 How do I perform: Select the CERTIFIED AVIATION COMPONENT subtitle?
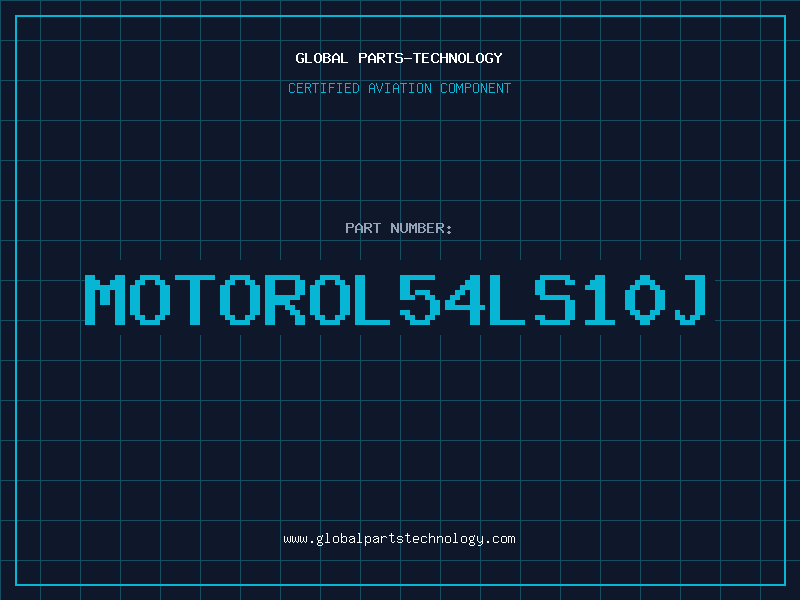click(x=399, y=88)
